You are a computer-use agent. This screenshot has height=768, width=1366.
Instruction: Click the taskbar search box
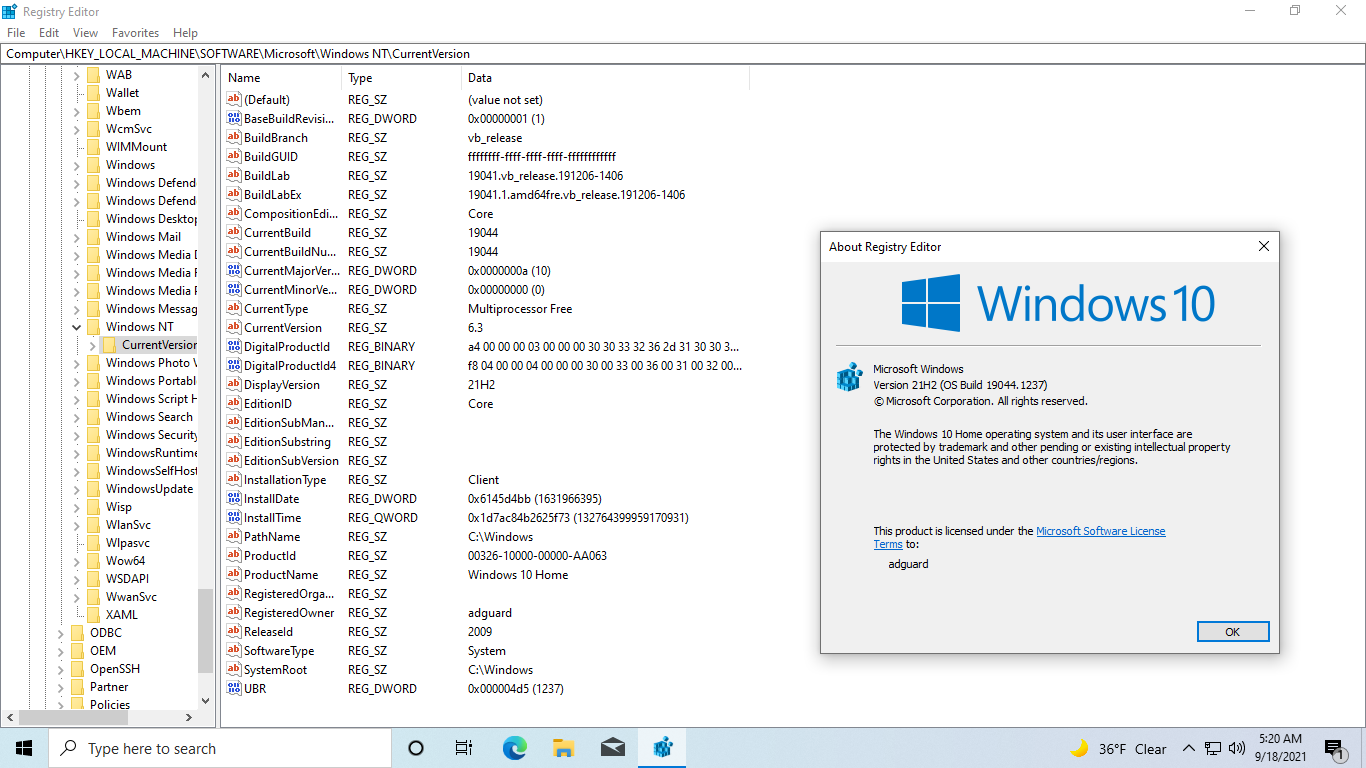(220, 748)
